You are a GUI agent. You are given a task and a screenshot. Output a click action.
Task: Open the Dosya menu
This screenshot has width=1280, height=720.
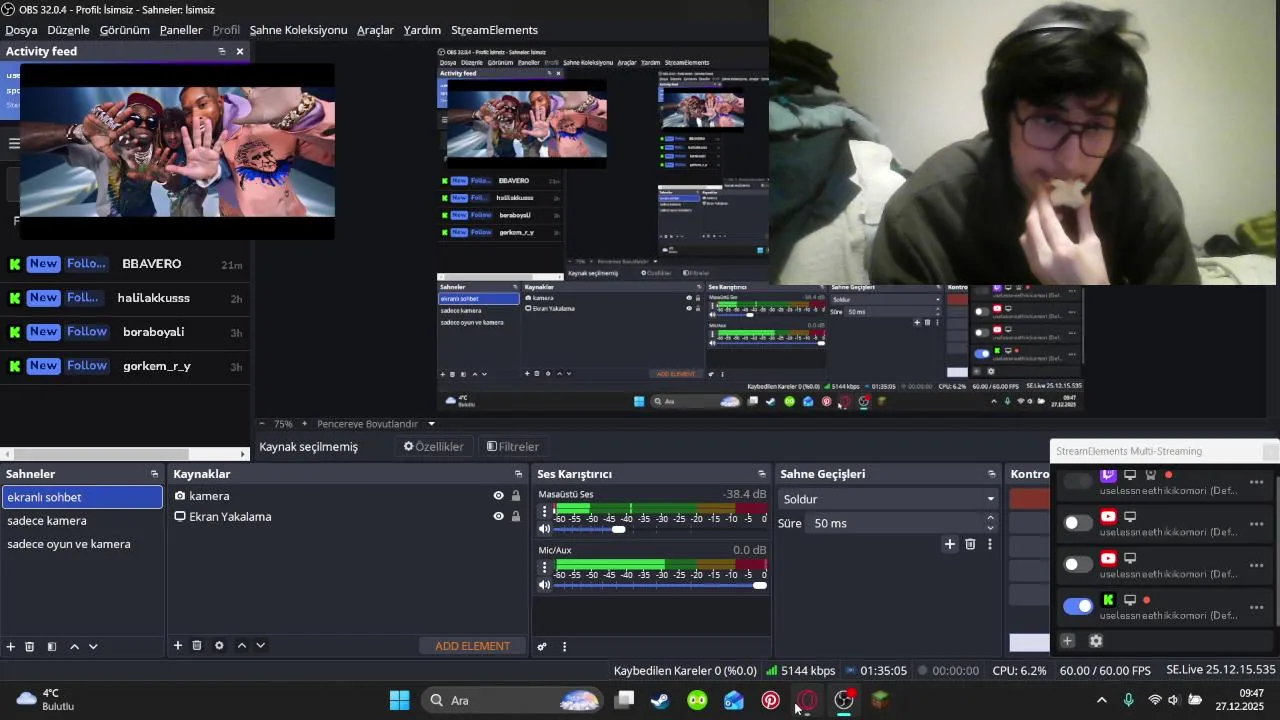tap(21, 30)
